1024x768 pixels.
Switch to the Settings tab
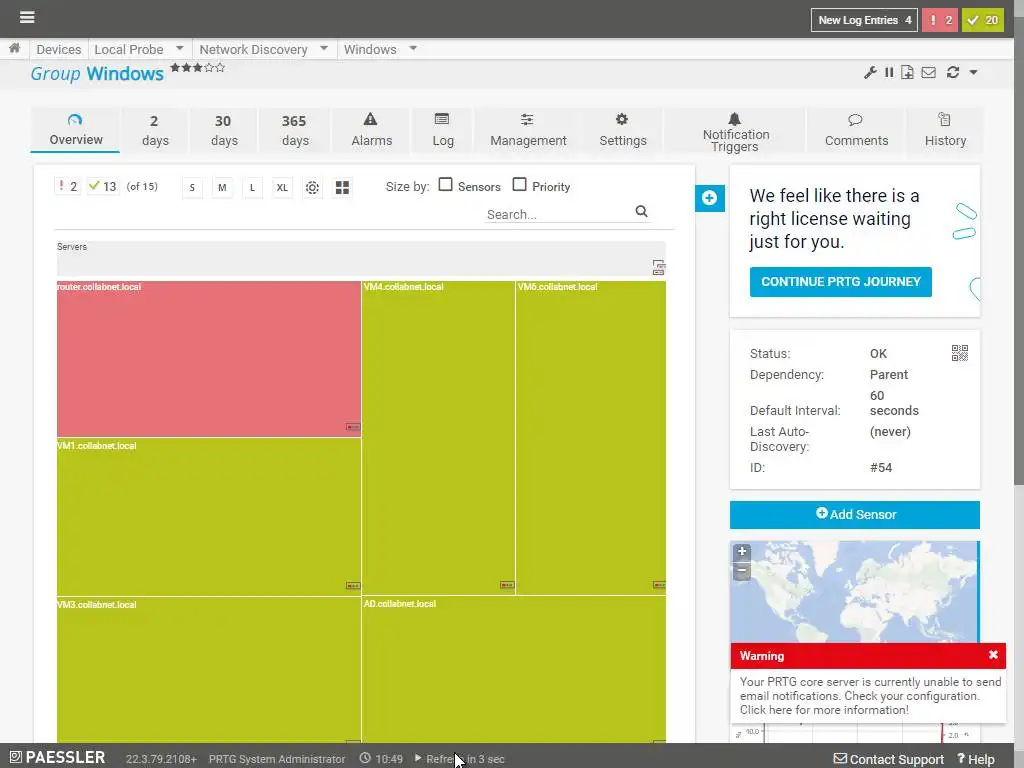pos(622,131)
